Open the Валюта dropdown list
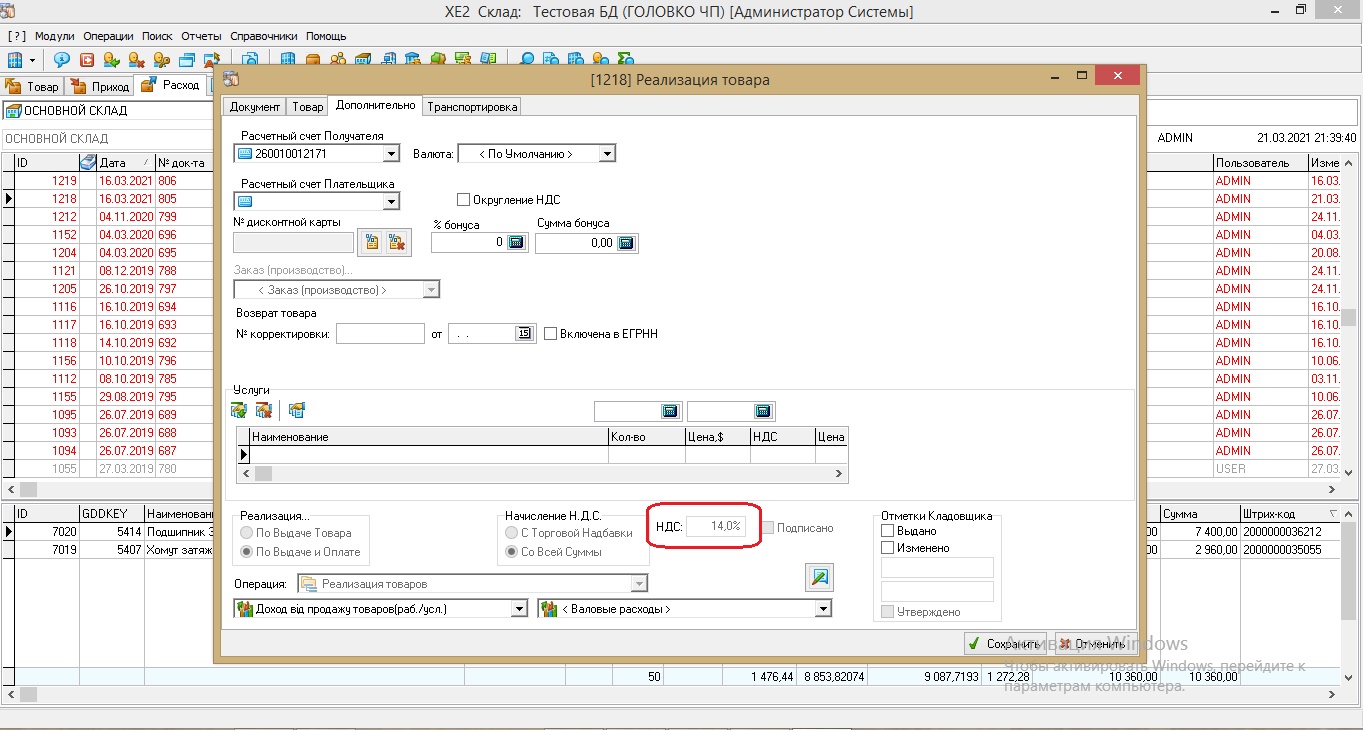Screen dimensions: 1363x730 (607, 154)
